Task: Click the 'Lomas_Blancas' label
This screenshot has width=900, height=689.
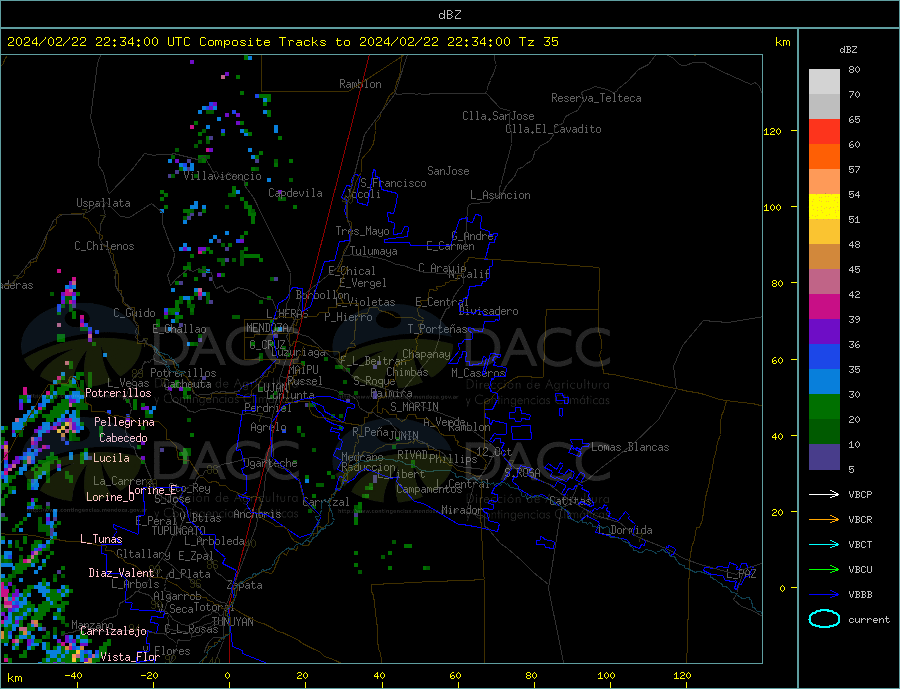Action: coord(630,447)
